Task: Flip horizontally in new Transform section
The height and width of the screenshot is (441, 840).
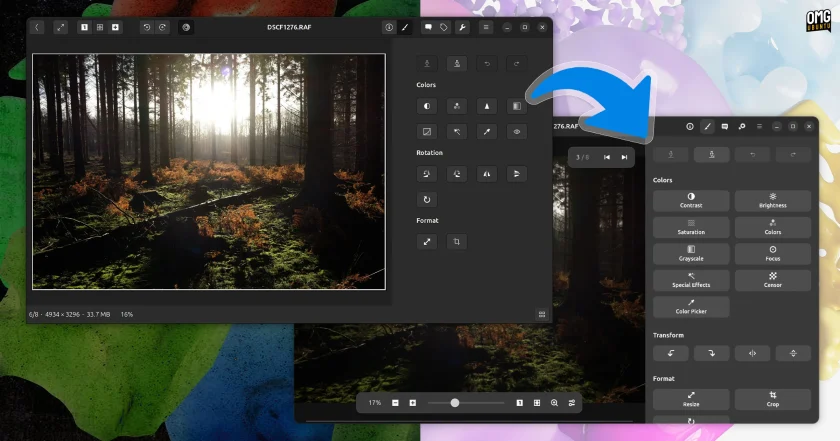Action: (x=752, y=353)
